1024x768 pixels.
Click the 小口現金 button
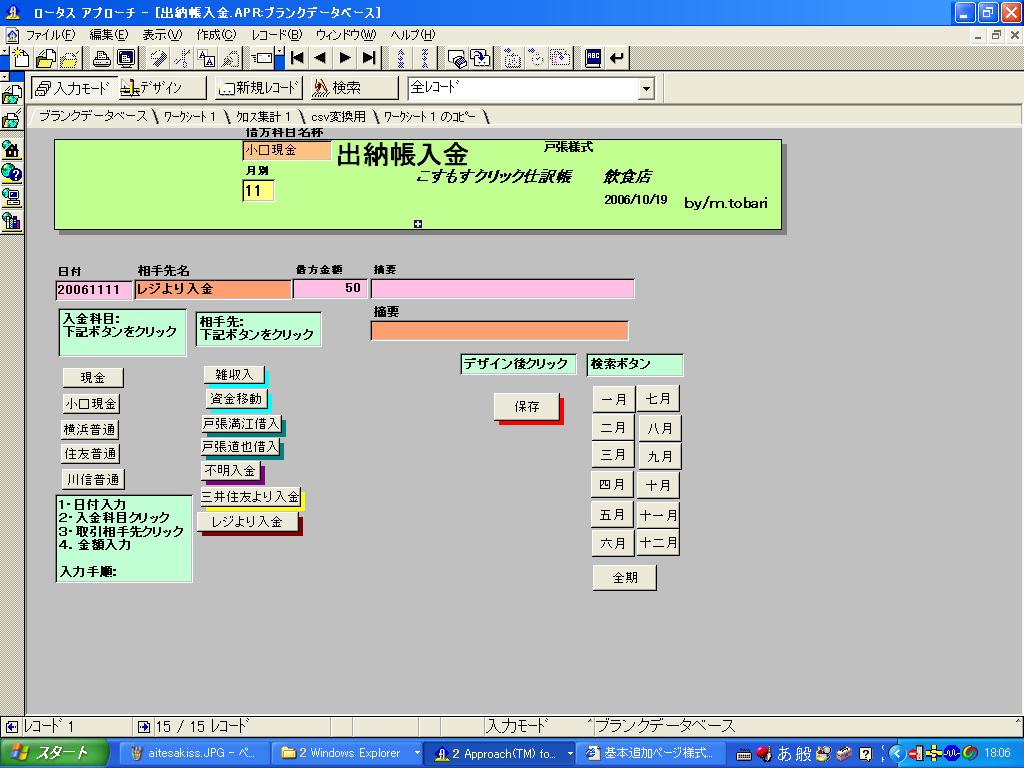91,404
